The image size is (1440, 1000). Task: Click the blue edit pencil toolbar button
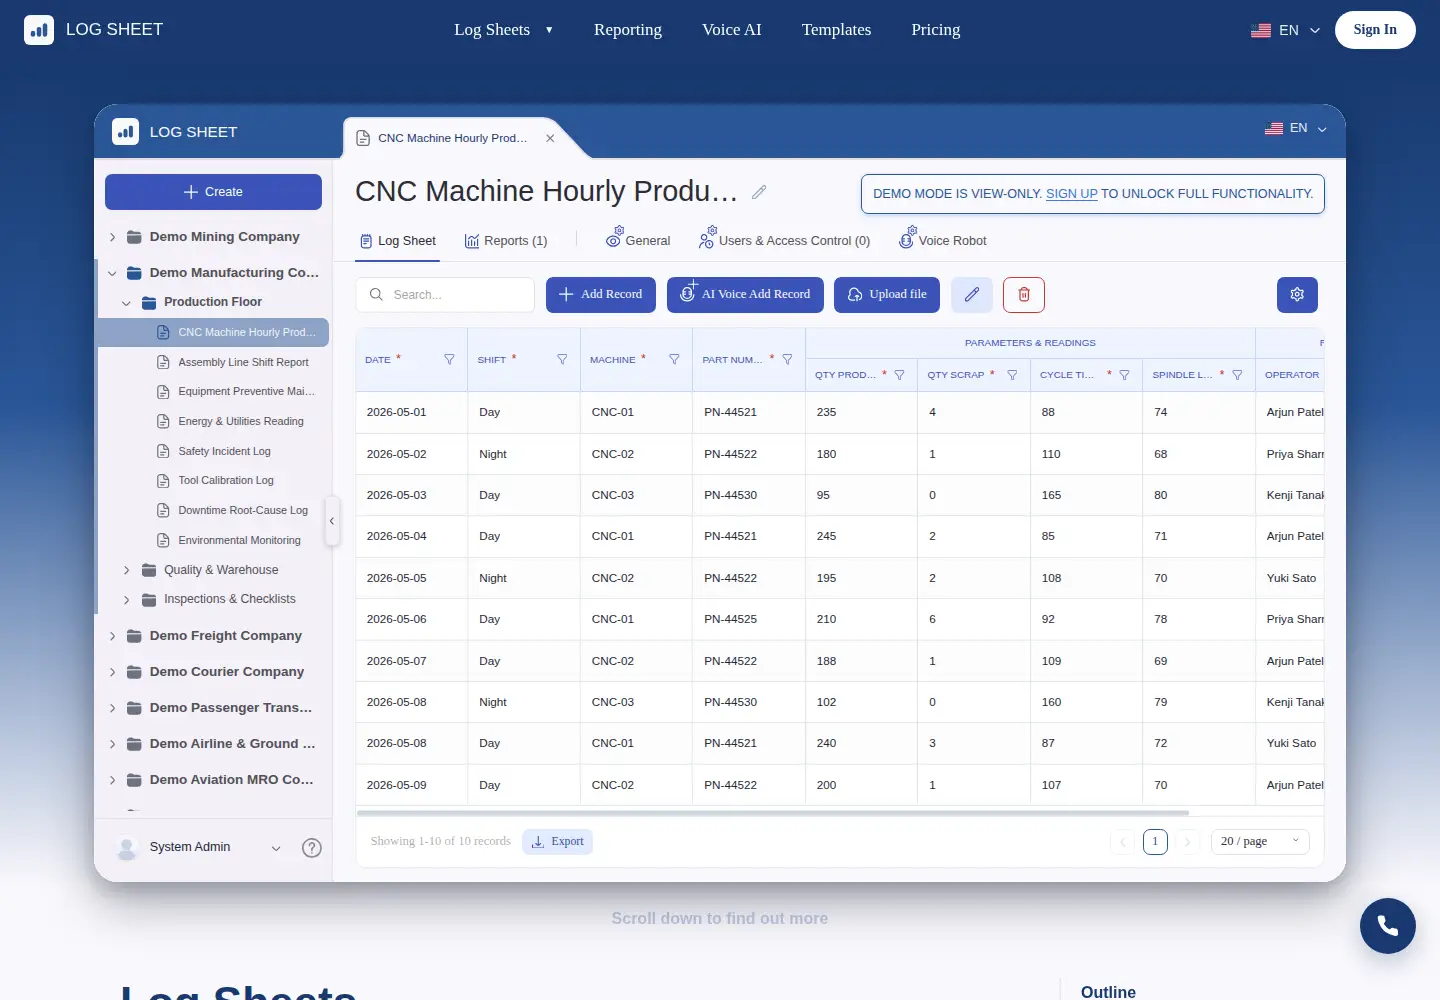coord(972,295)
